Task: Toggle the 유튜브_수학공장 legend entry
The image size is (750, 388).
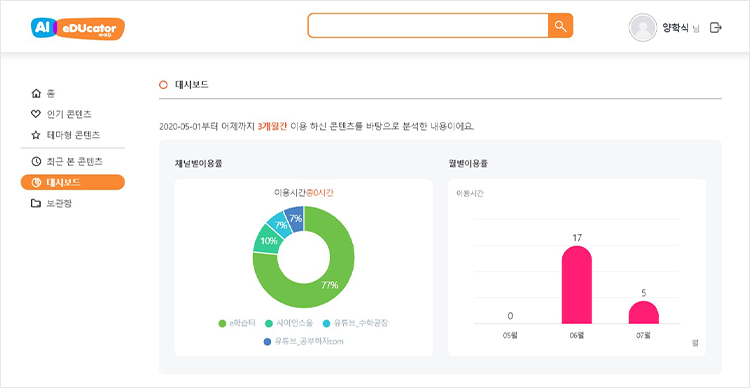Action: (355, 323)
